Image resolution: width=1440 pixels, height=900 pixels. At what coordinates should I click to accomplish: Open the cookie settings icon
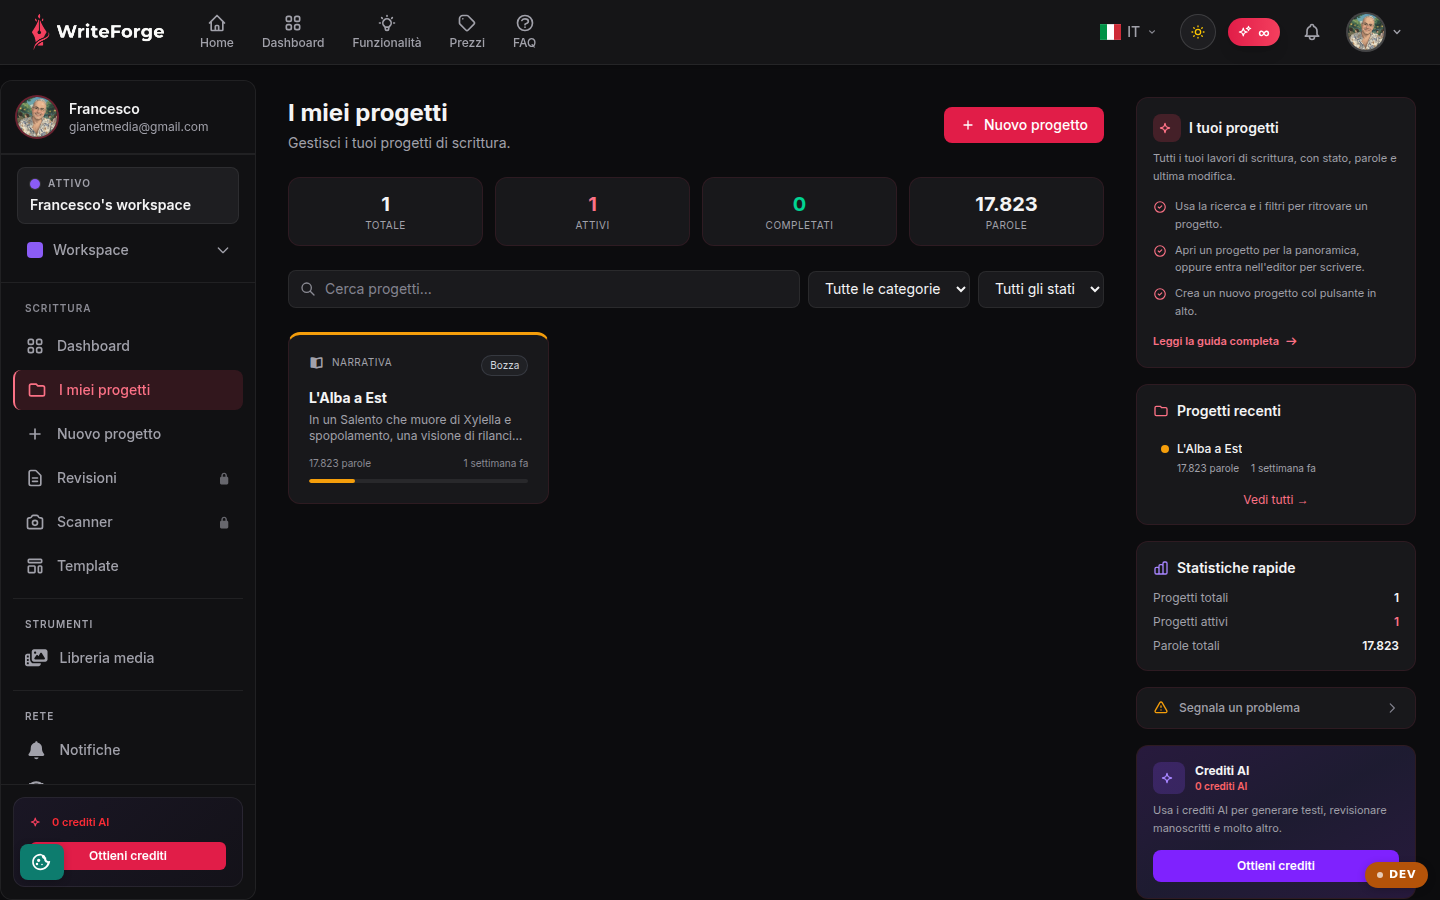click(x=41, y=862)
